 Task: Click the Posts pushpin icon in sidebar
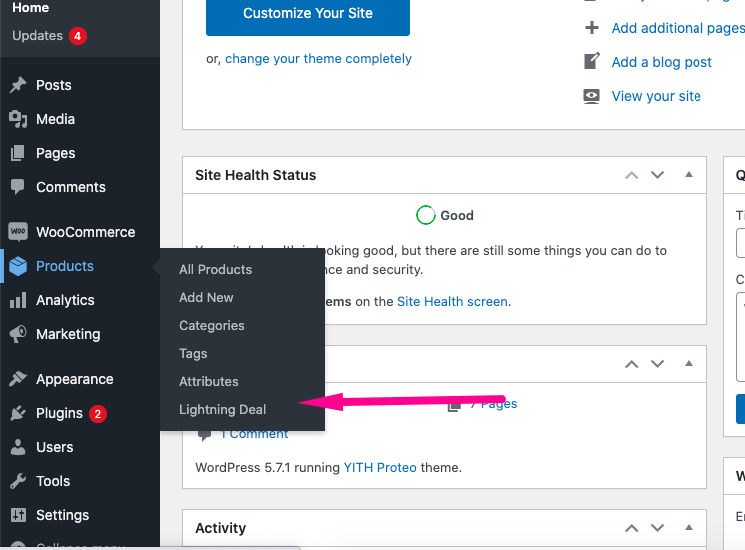click(18, 85)
